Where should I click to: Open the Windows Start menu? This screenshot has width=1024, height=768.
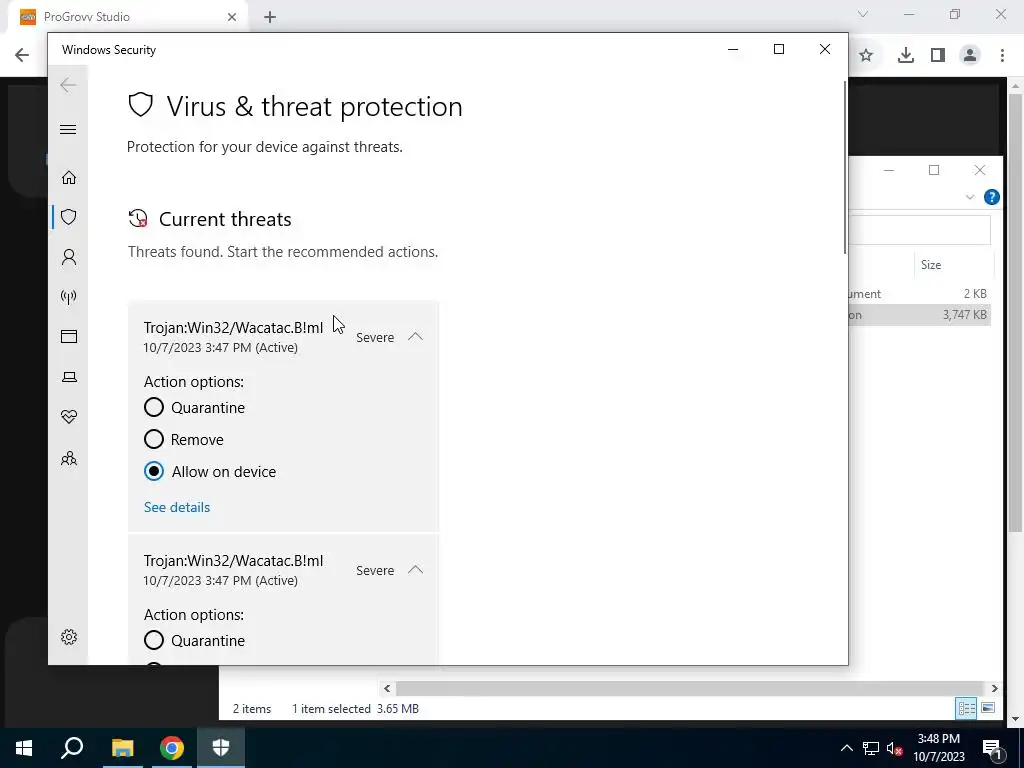tap(24, 748)
